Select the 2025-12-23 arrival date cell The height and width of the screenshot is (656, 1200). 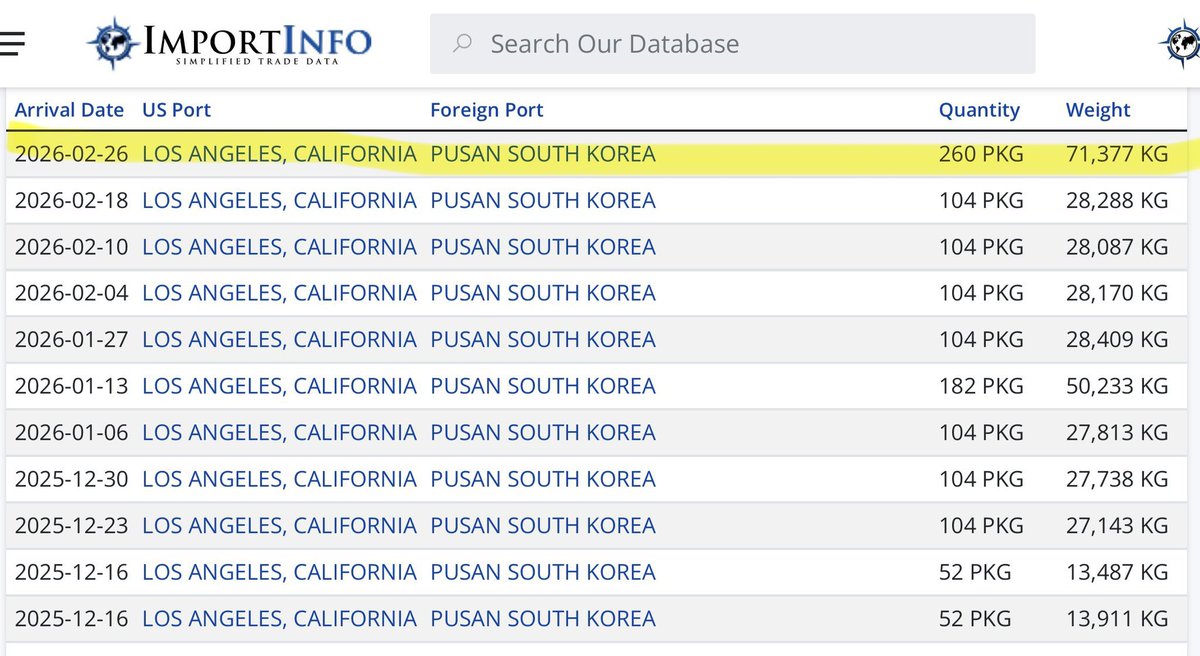coord(71,525)
